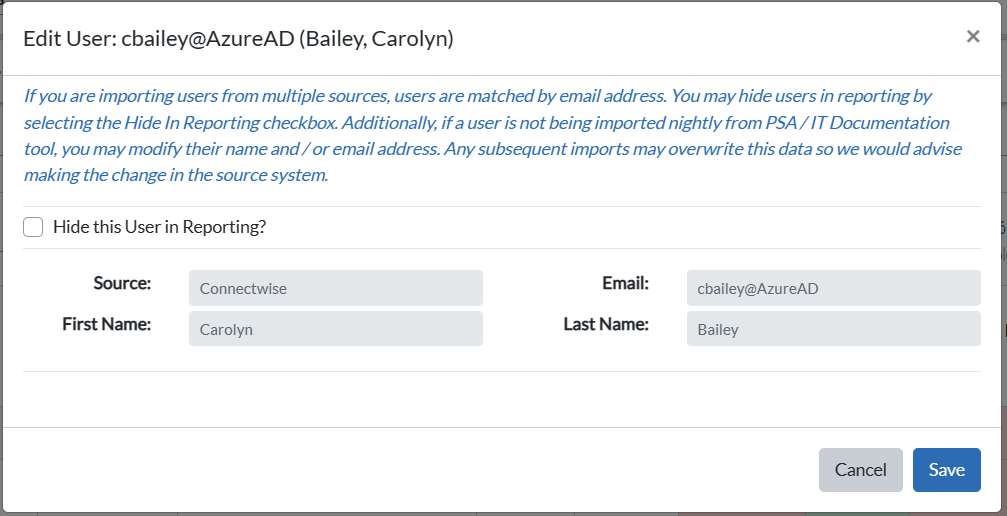Viewport: 1007px width, 516px height.
Task: Click the blank header space beside the title
Action: coord(706,39)
